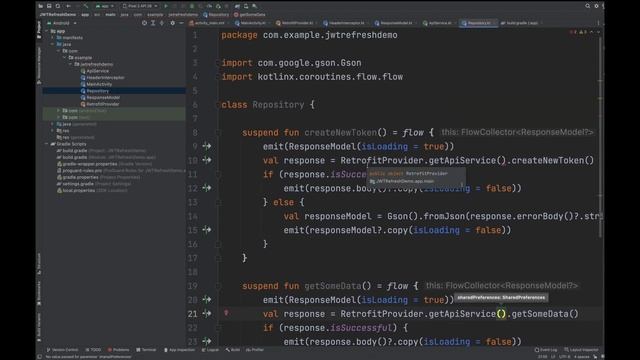Open the Logcat tool window

(211, 350)
